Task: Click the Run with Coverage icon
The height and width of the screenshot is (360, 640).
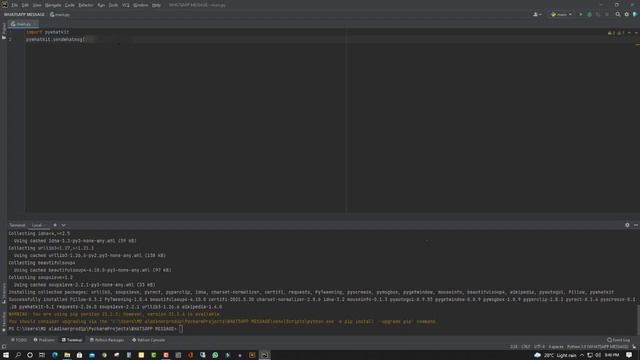Action: pyautogui.click(x=598, y=14)
